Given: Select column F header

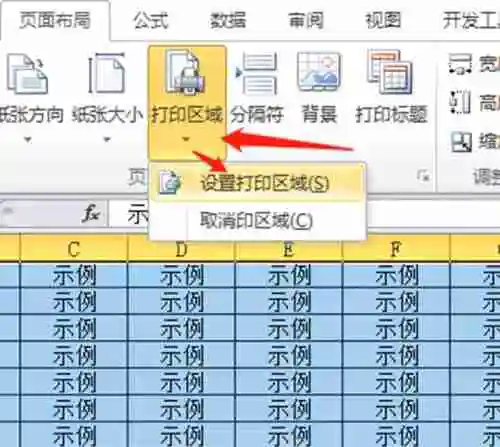Looking at the screenshot, I should click(x=396, y=248).
